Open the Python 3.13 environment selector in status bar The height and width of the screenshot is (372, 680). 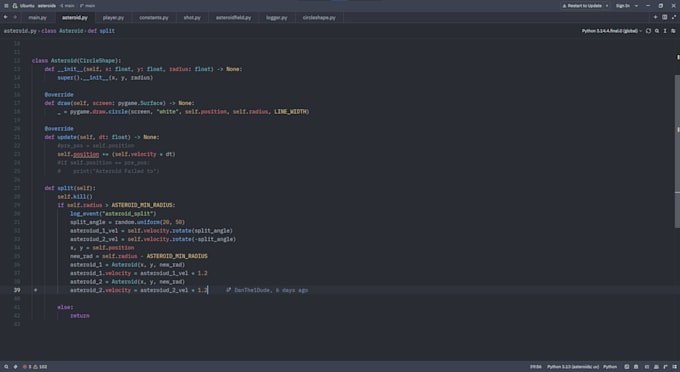(572, 367)
